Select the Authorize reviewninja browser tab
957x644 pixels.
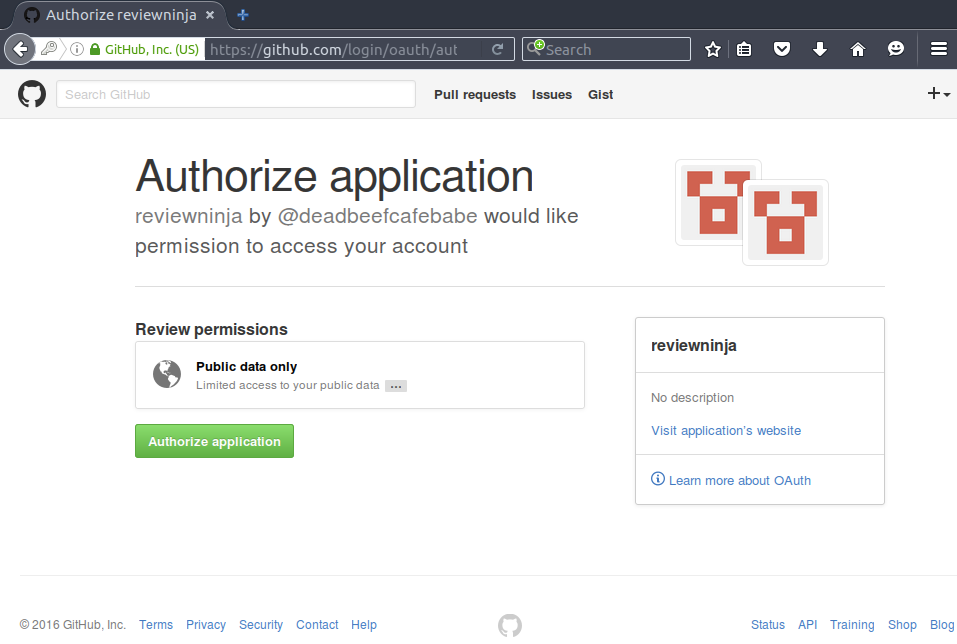tap(121, 15)
